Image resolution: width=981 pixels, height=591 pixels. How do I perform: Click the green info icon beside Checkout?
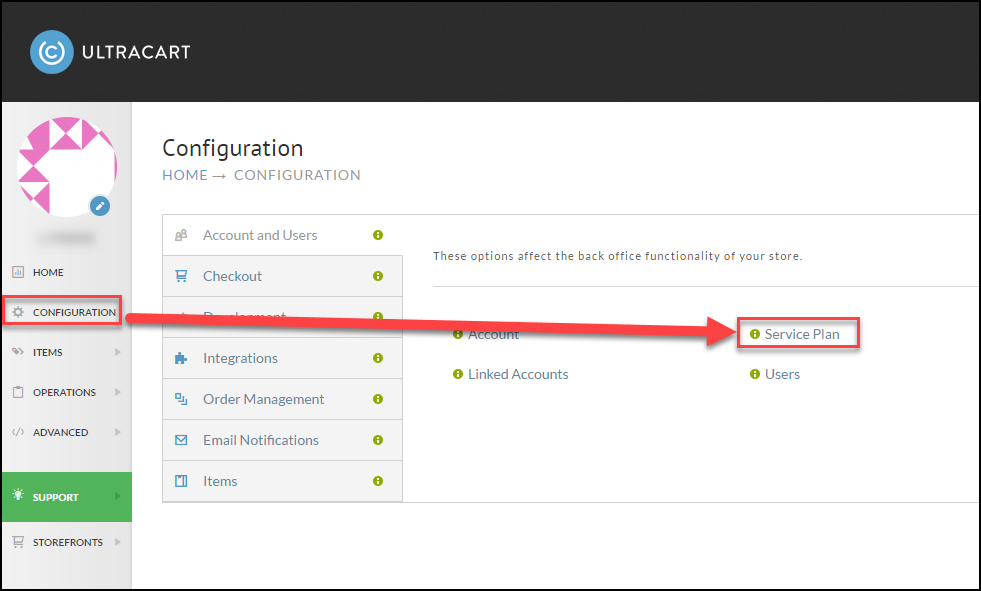(x=378, y=276)
